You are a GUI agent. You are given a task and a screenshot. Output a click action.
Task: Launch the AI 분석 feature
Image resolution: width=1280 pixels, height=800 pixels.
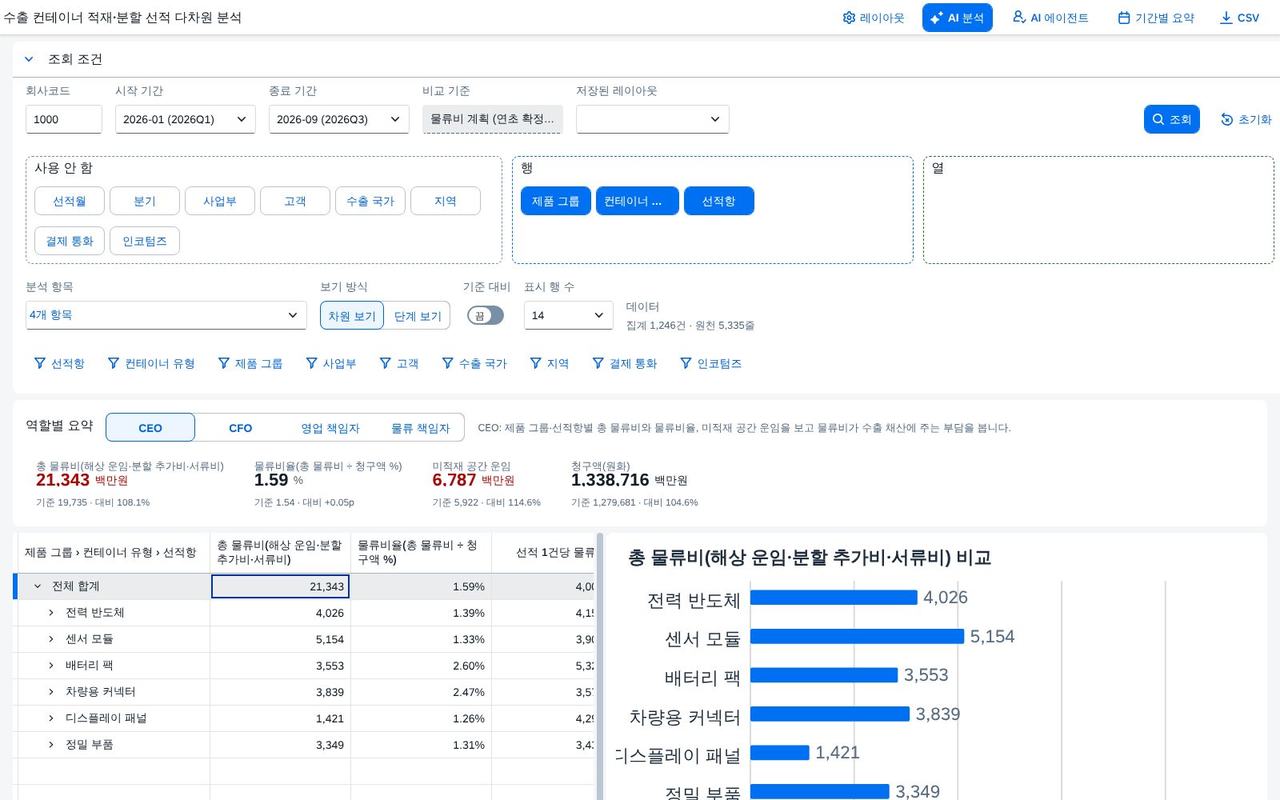(x=957, y=18)
